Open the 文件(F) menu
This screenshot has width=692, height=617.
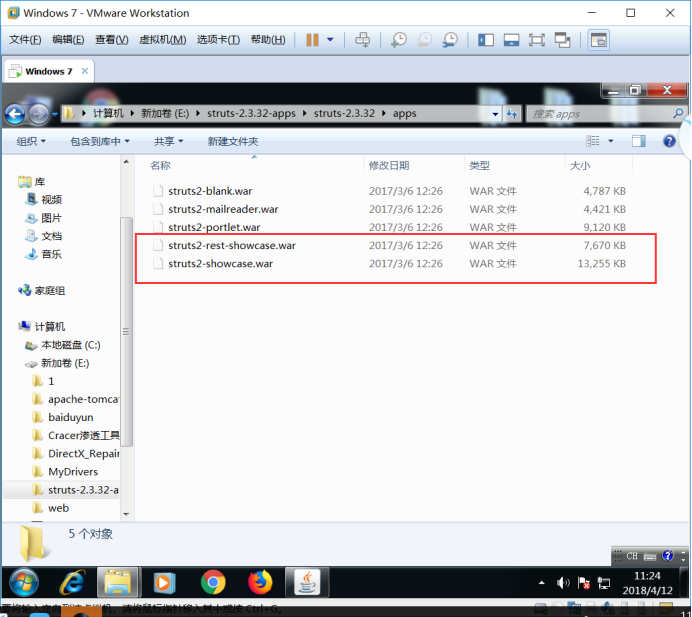(x=25, y=40)
